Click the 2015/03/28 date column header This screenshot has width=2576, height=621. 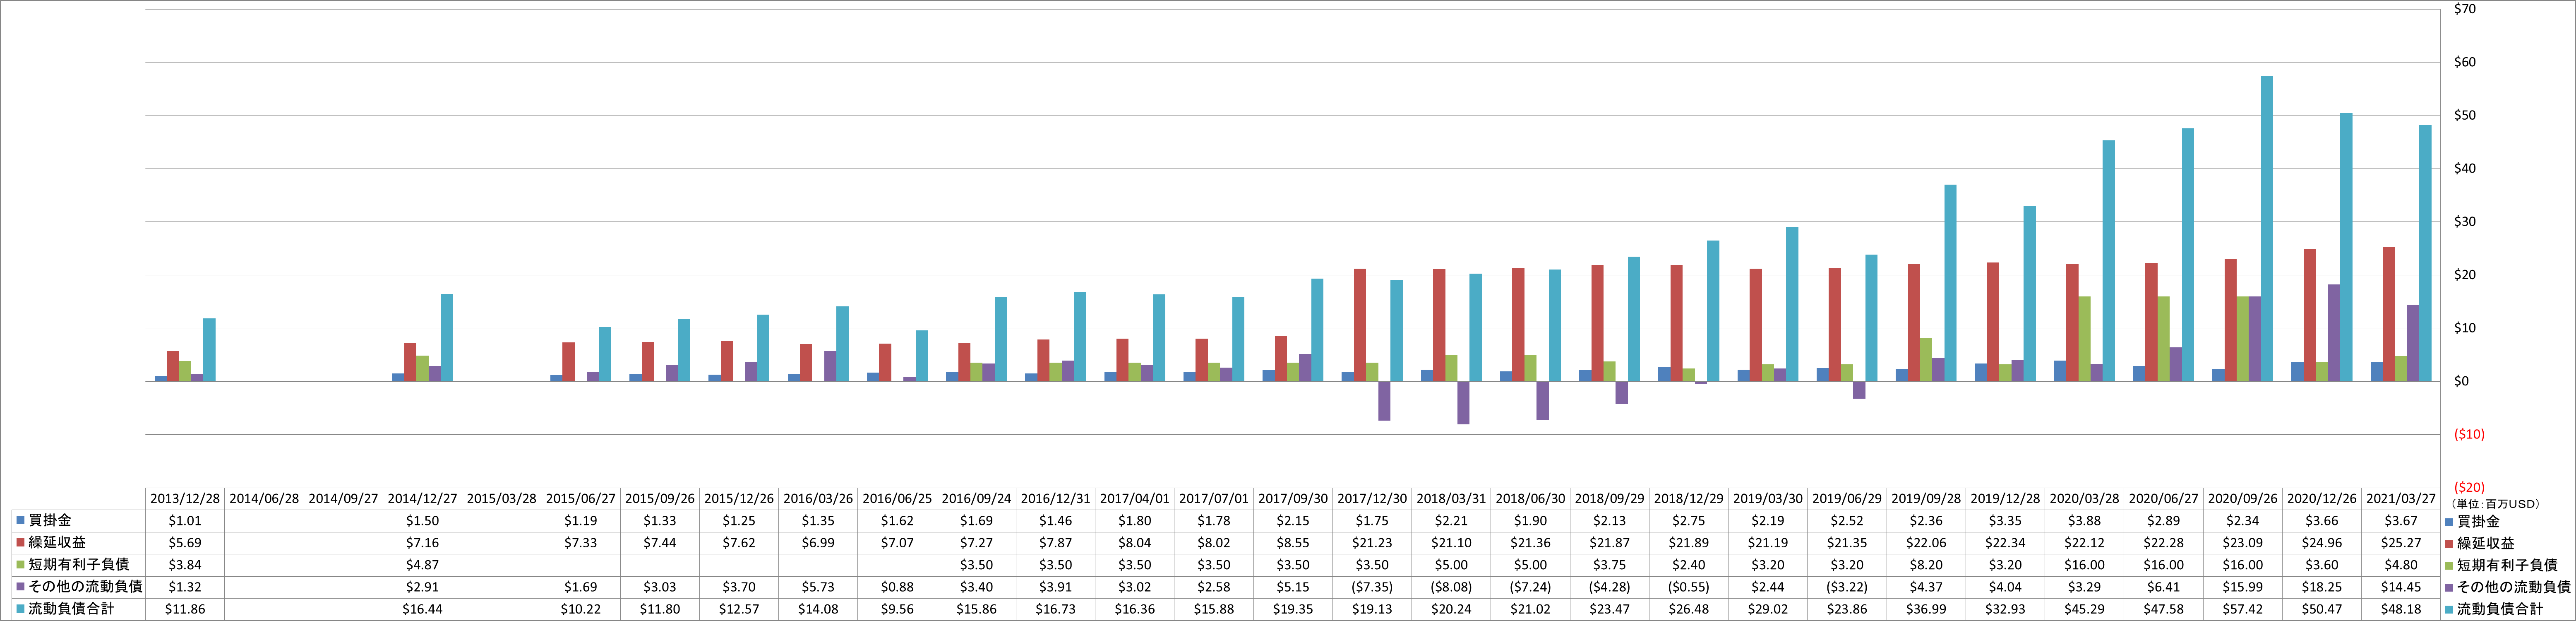(501, 499)
